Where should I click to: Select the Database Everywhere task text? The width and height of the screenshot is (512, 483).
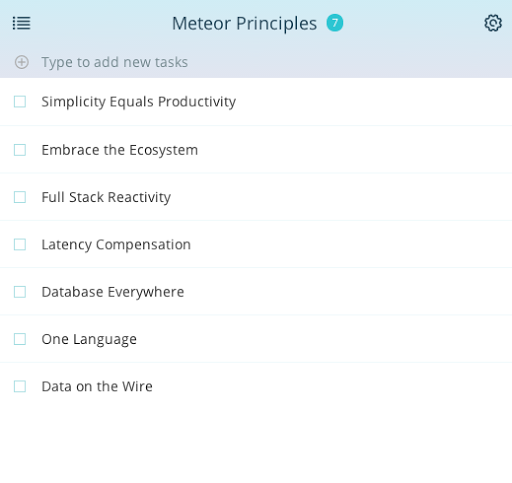tap(113, 292)
